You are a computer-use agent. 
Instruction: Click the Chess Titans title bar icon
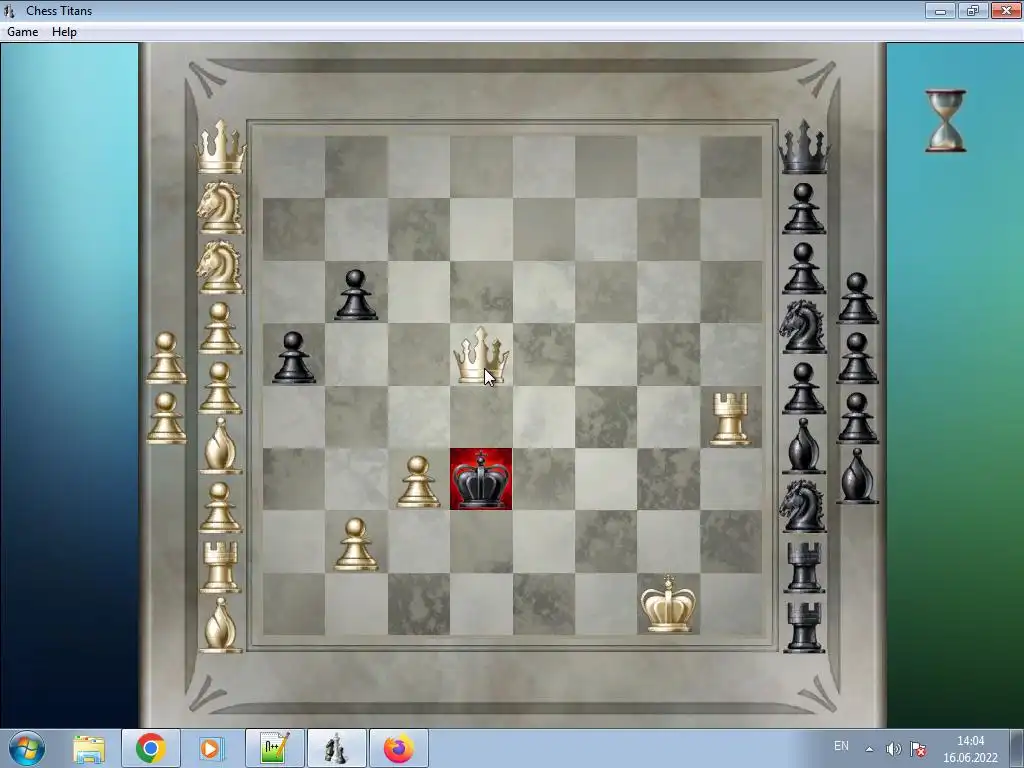pos(9,10)
